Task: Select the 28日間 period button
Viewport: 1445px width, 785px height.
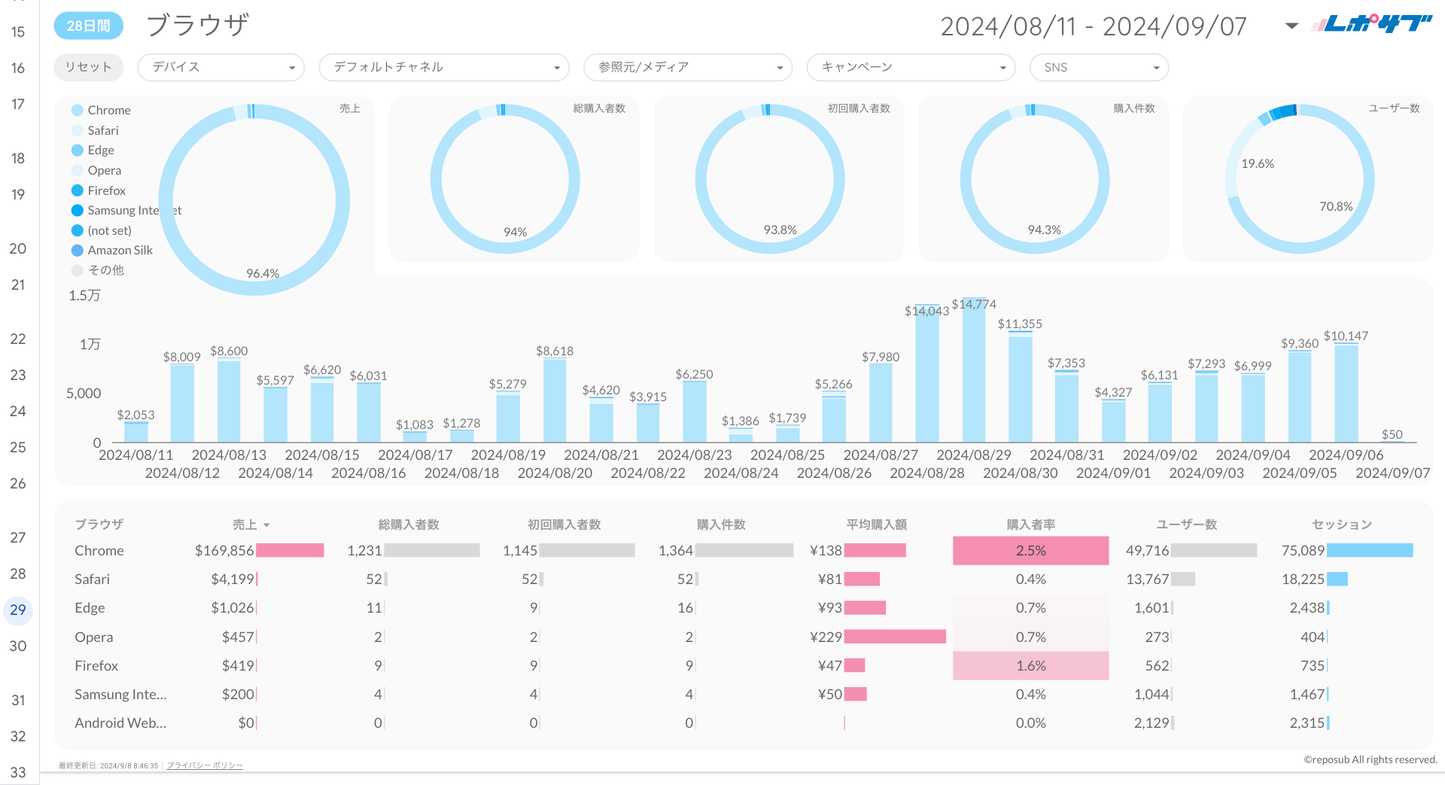Action: 88,26
